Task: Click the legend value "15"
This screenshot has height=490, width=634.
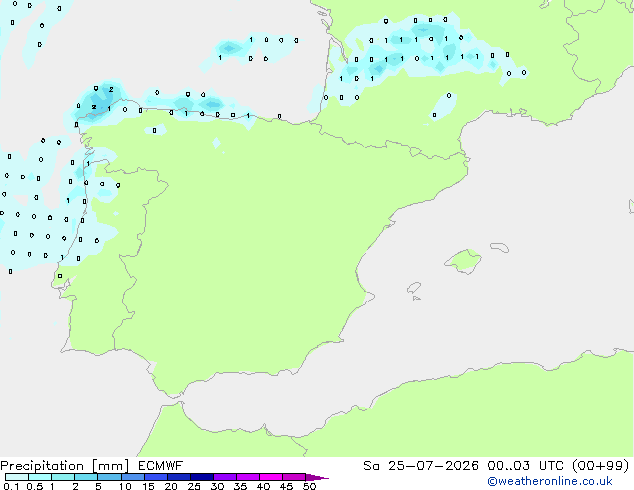Action: click(148, 486)
